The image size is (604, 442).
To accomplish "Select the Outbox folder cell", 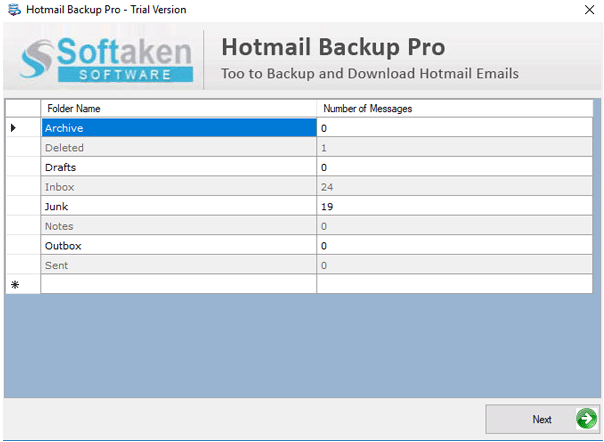I will tap(179, 245).
